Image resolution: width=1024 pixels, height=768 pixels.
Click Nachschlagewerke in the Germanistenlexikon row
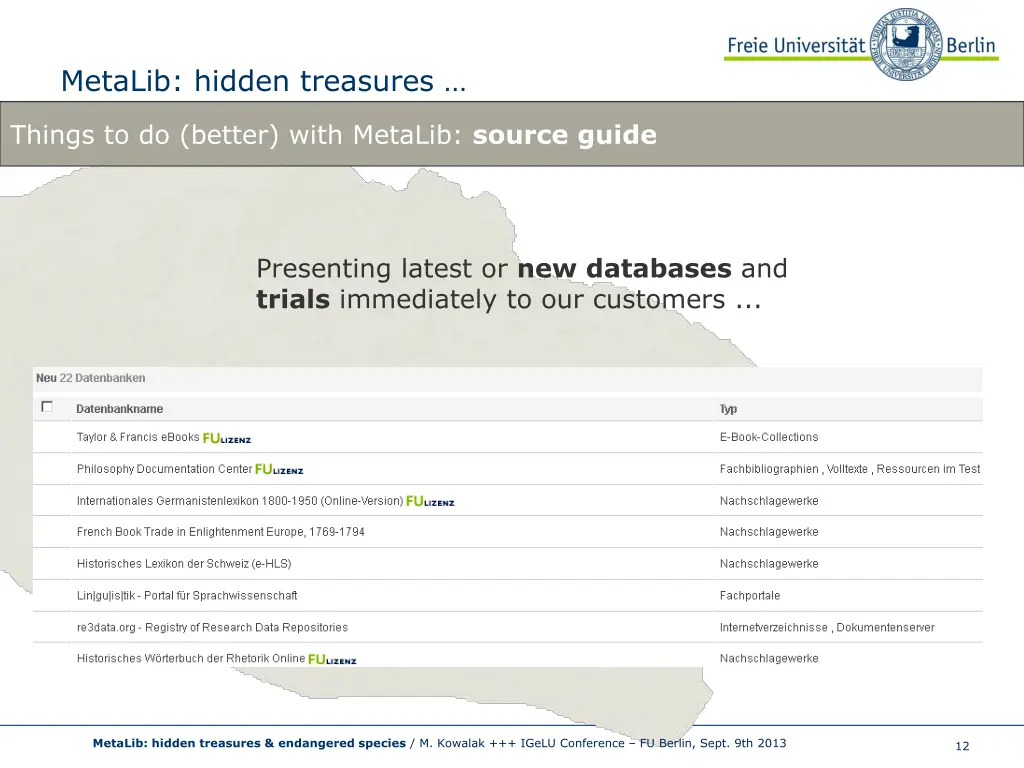click(x=769, y=501)
